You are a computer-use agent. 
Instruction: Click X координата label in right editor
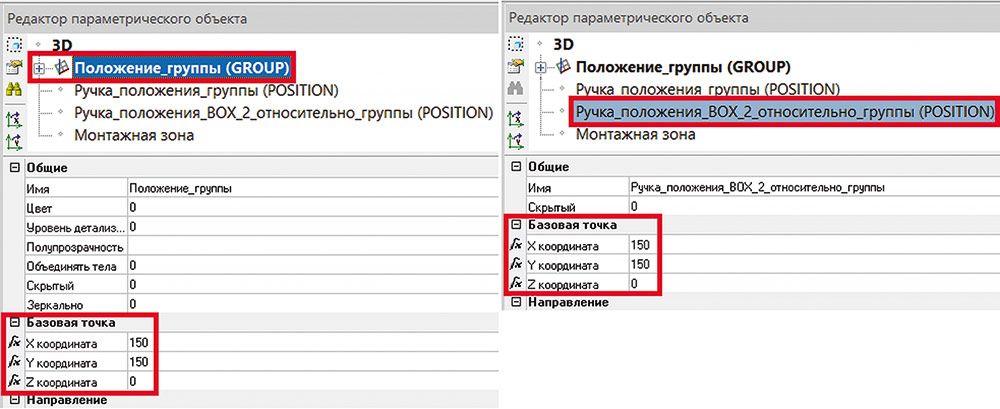(x=563, y=245)
